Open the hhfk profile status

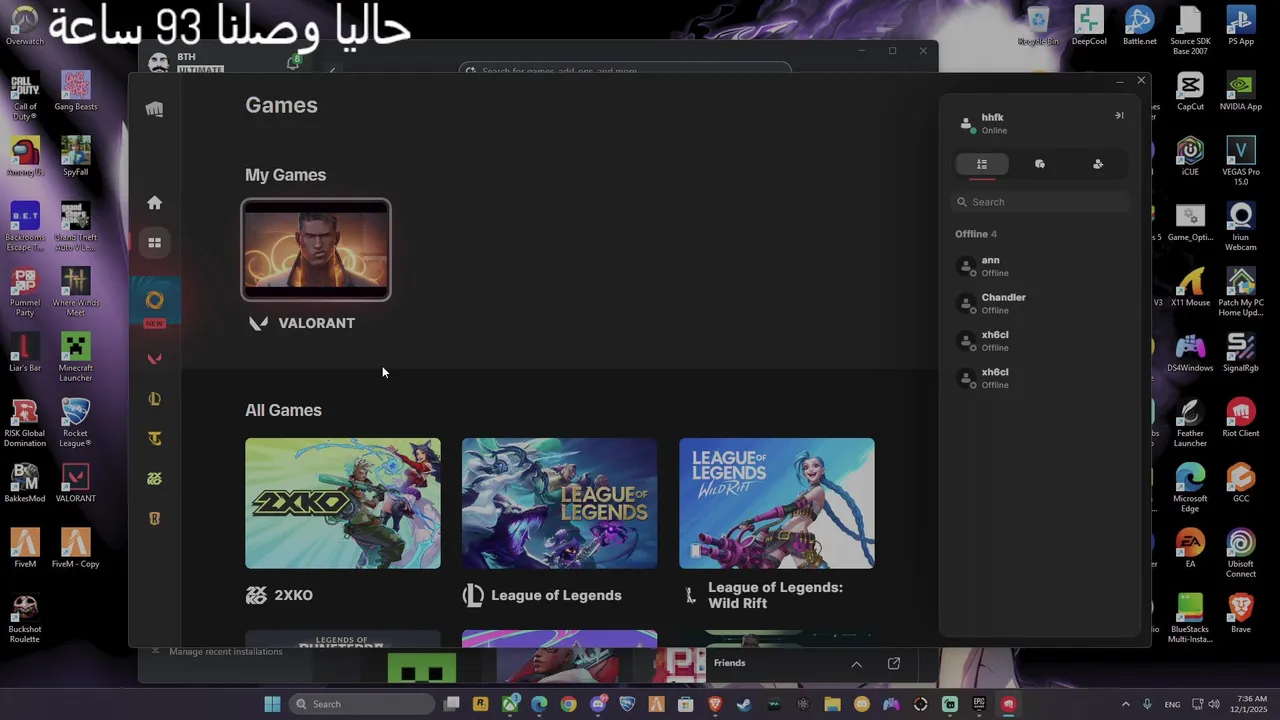993,123
